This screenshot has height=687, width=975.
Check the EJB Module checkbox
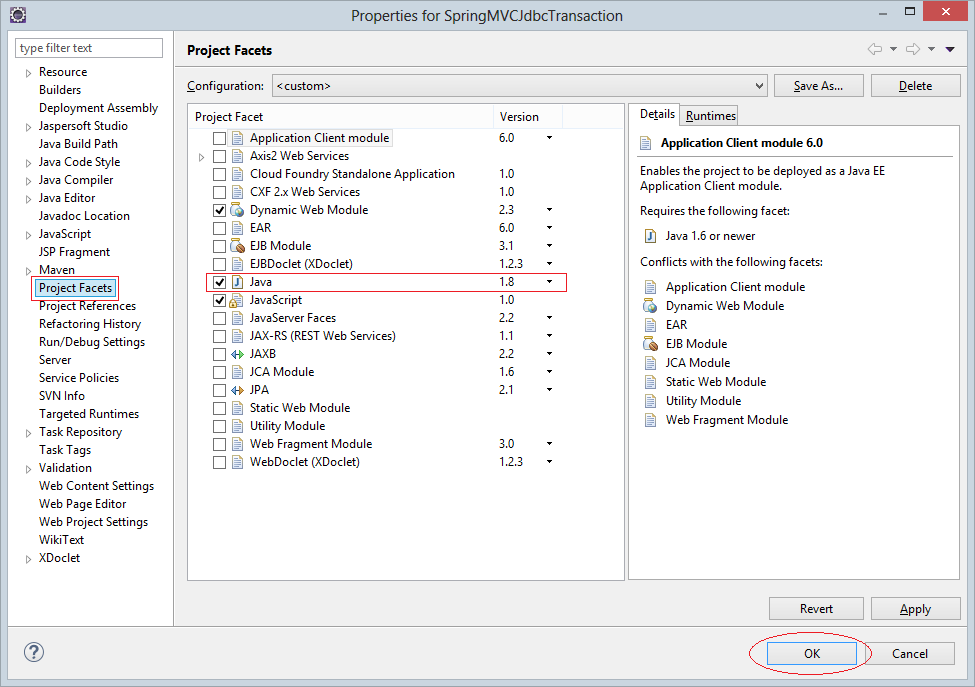pyautogui.click(x=219, y=246)
